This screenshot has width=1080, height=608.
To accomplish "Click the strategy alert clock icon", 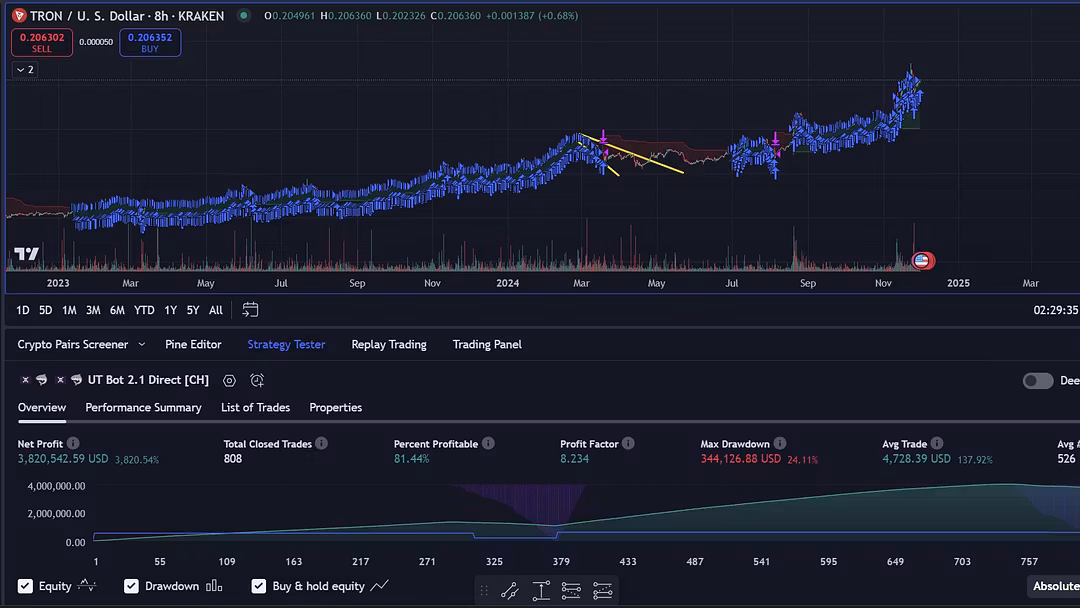I will click(x=257, y=380).
